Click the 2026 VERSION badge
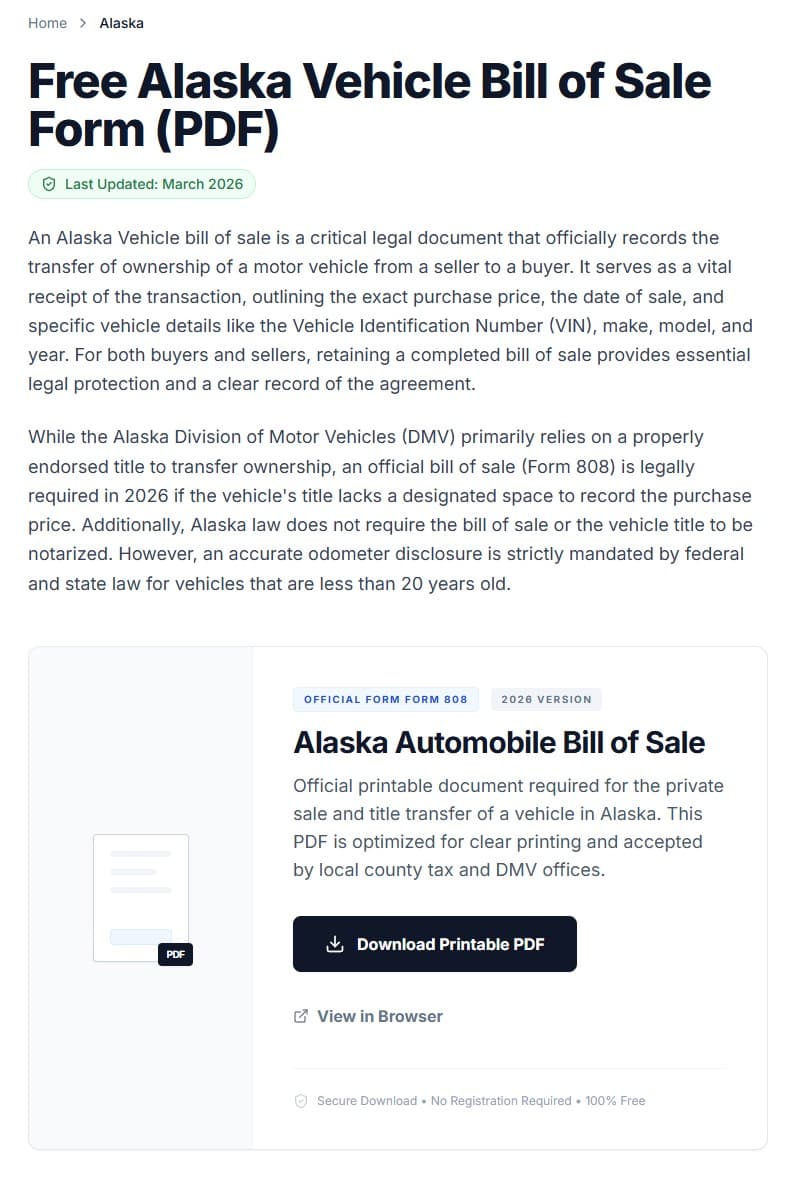 [546, 699]
